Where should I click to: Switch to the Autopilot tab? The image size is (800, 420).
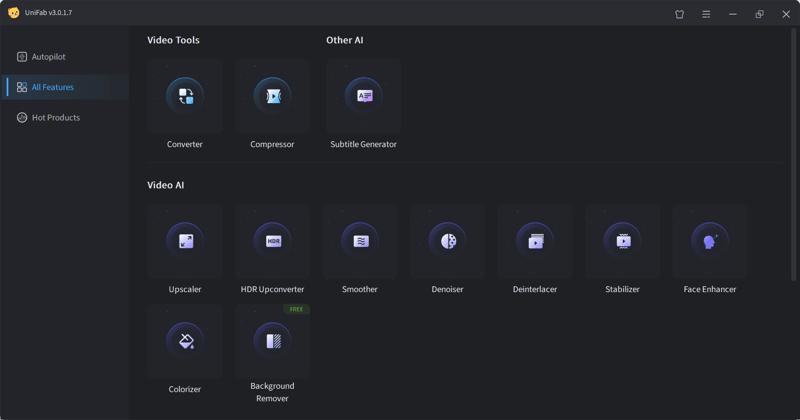tap(48, 57)
